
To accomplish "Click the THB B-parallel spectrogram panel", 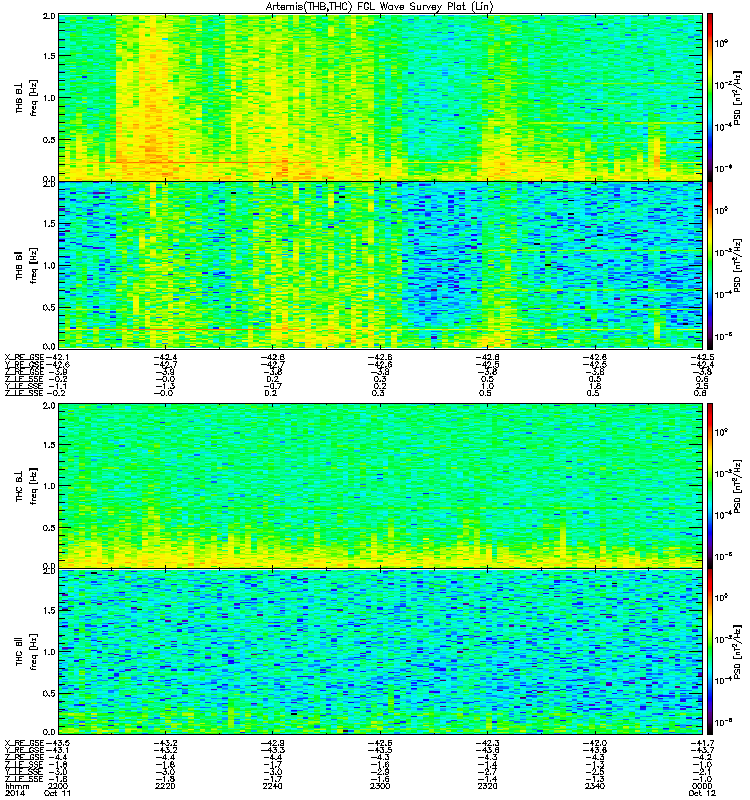I will (x=380, y=265).
